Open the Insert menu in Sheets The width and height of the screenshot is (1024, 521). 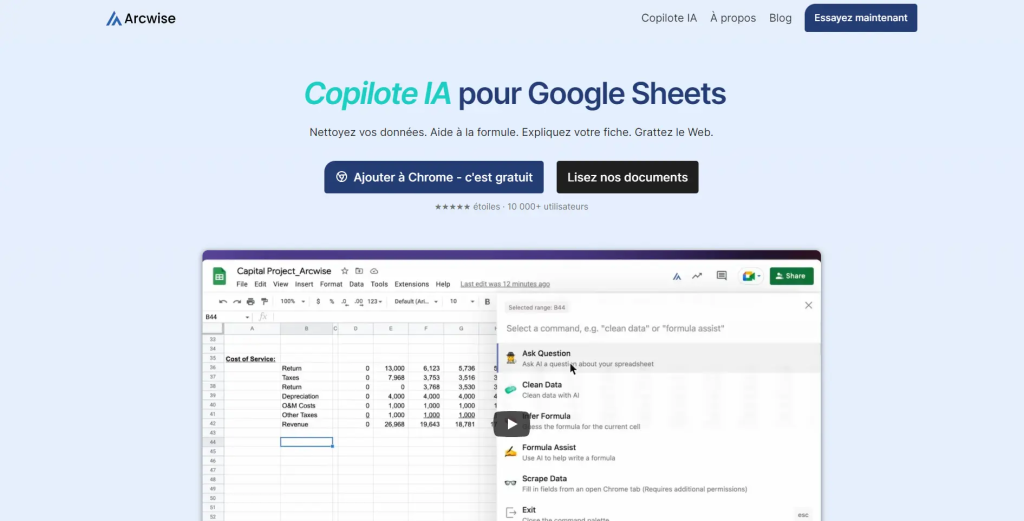[x=304, y=284]
